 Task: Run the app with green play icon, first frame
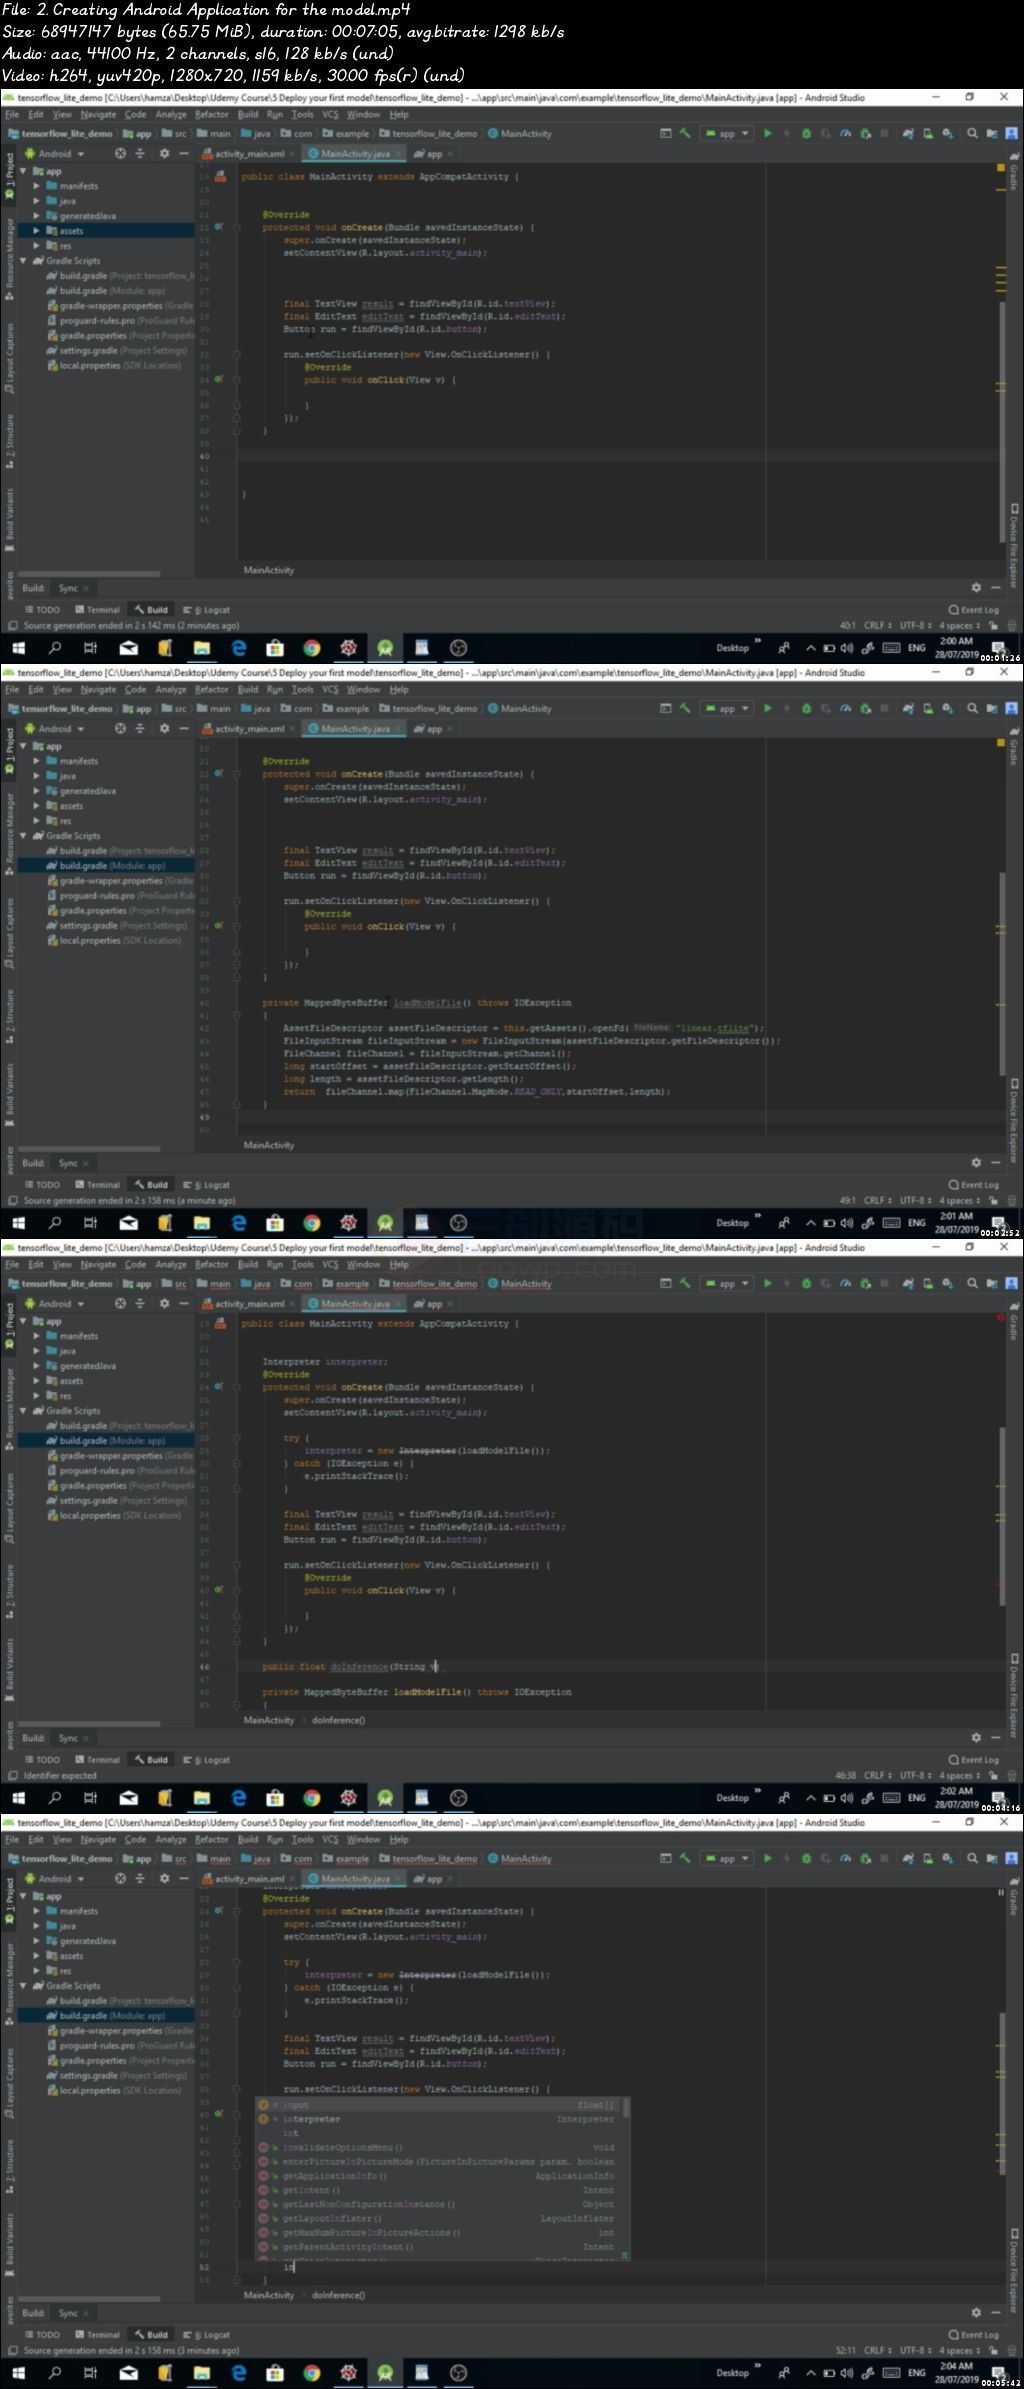pos(767,133)
